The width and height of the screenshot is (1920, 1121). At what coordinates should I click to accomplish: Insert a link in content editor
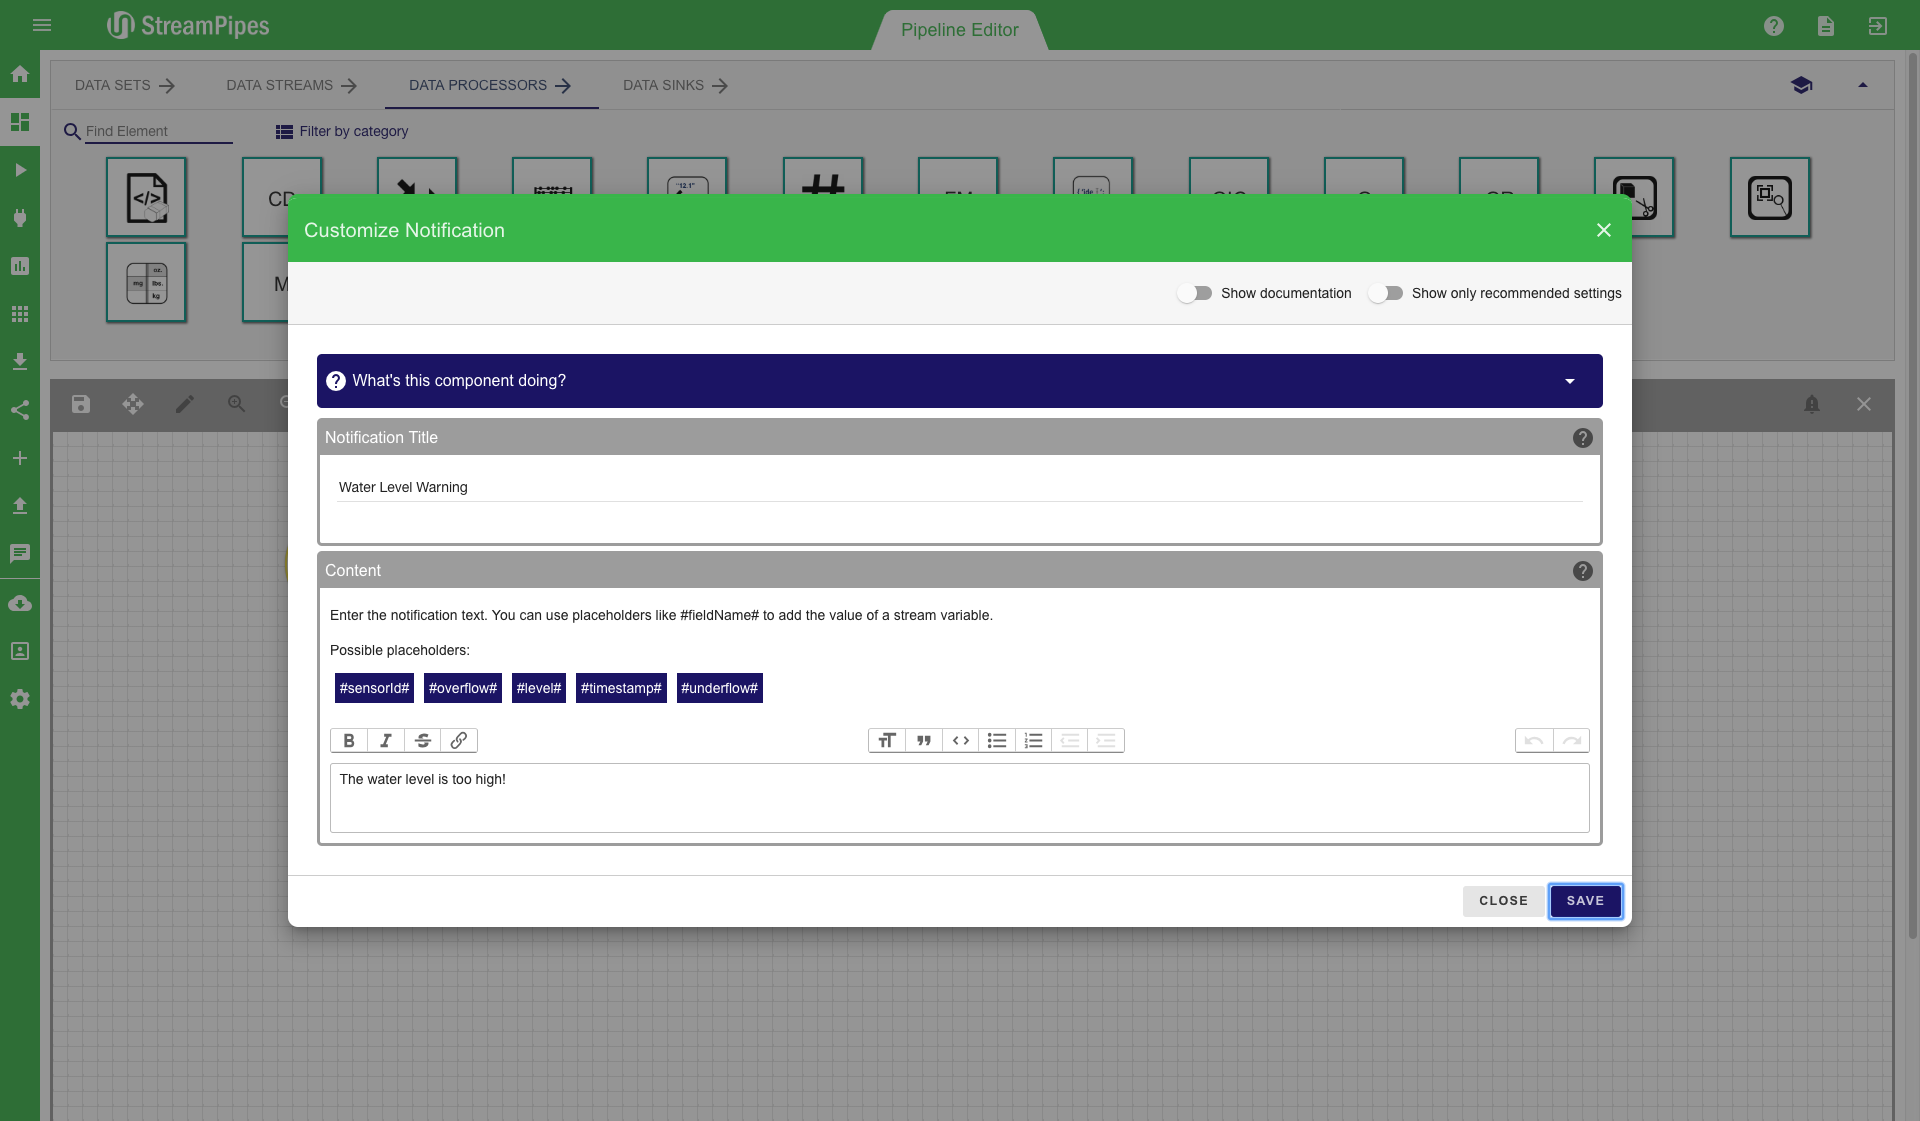tap(459, 741)
